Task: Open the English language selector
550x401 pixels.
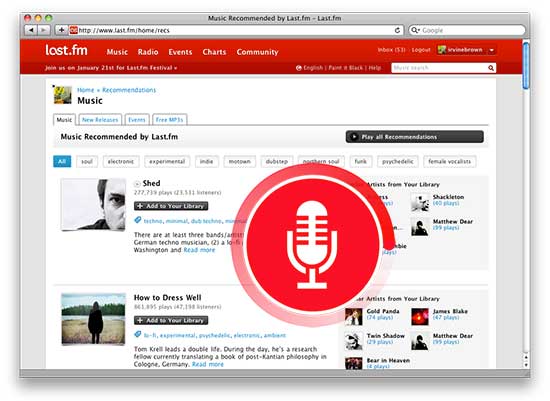Action: coord(309,68)
